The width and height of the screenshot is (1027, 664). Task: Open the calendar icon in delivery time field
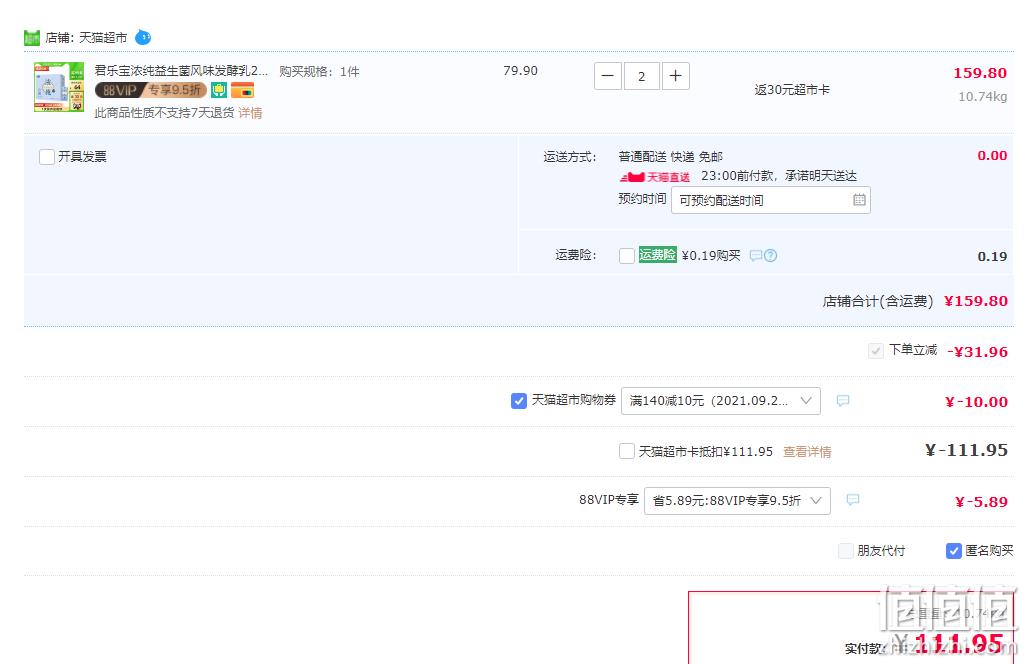point(859,200)
